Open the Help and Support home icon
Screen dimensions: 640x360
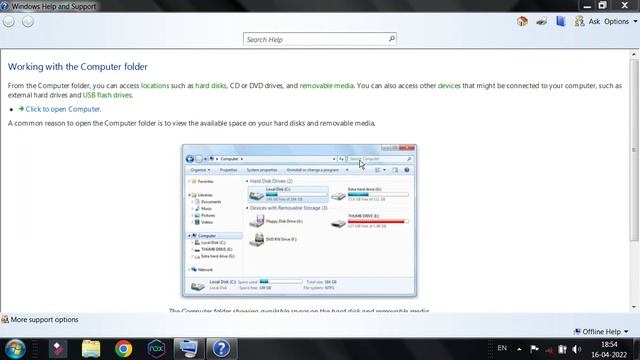pyautogui.click(x=522, y=21)
